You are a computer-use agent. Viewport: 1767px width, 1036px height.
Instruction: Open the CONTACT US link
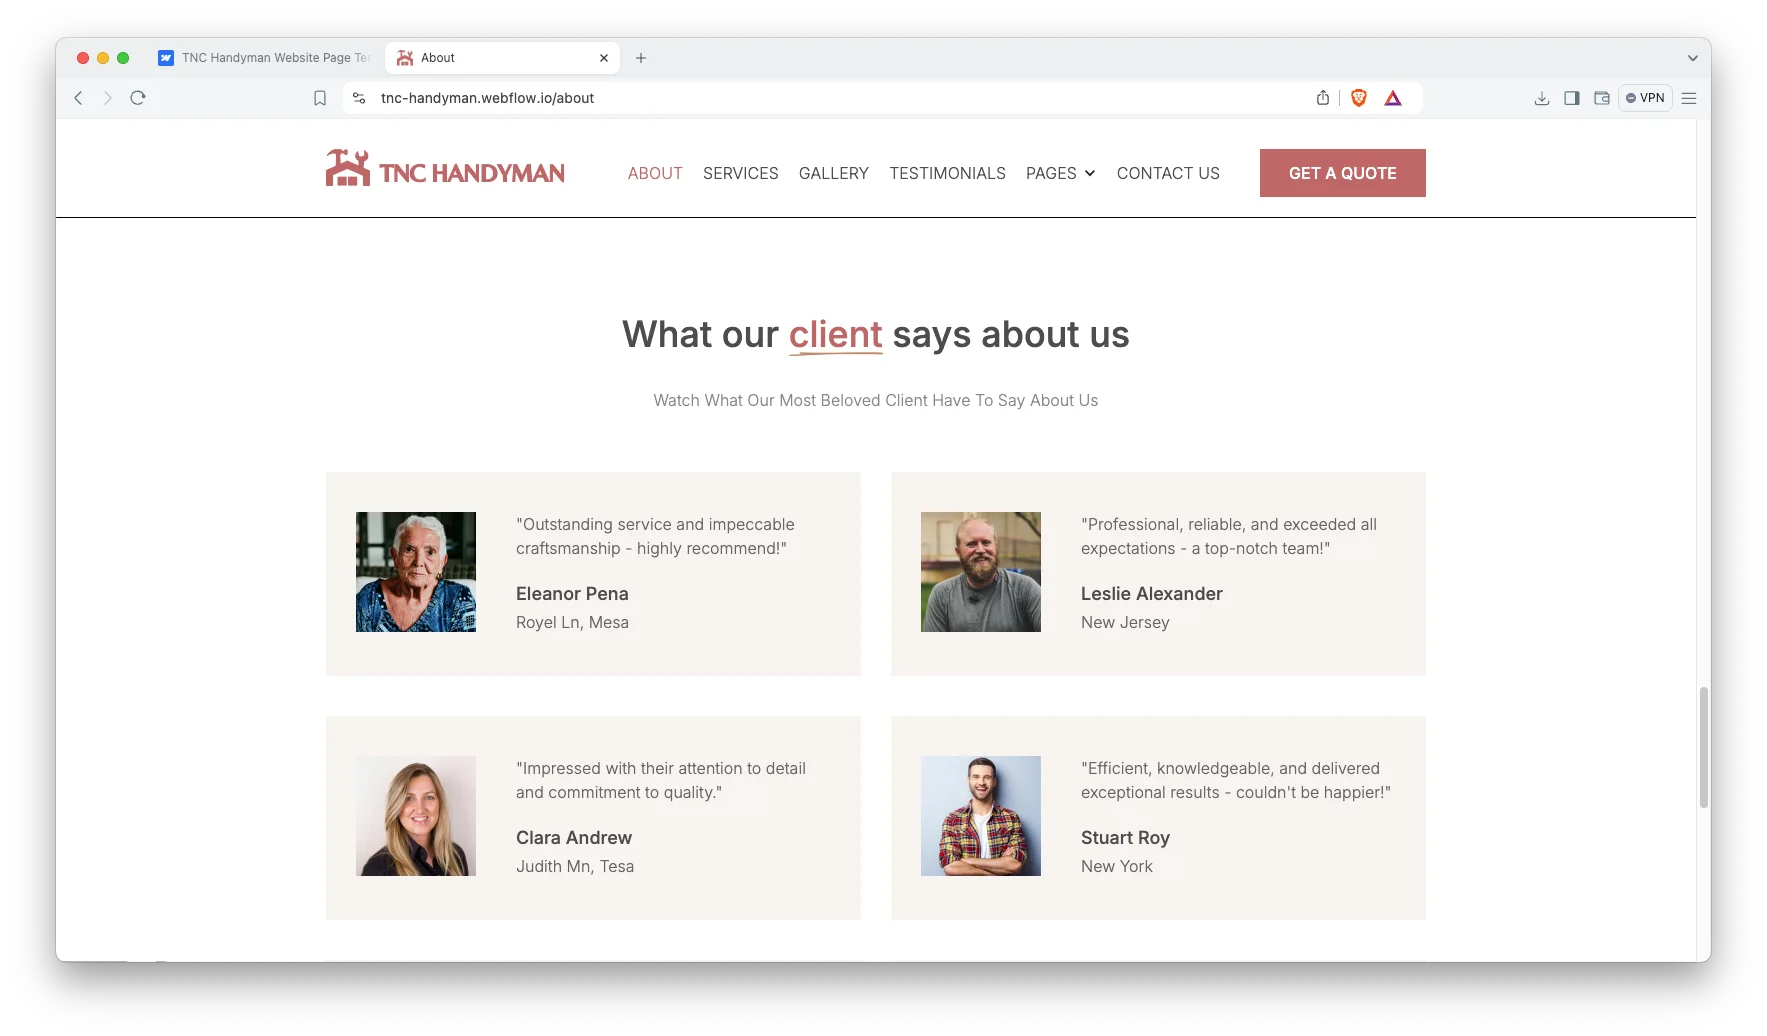pos(1168,173)
